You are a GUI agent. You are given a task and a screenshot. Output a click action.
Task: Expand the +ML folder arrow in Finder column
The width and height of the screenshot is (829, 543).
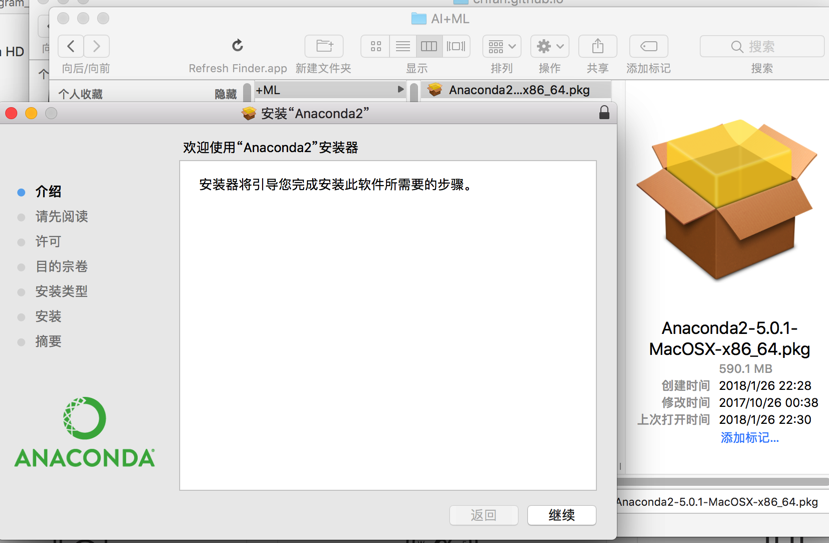tap(400, 89)
